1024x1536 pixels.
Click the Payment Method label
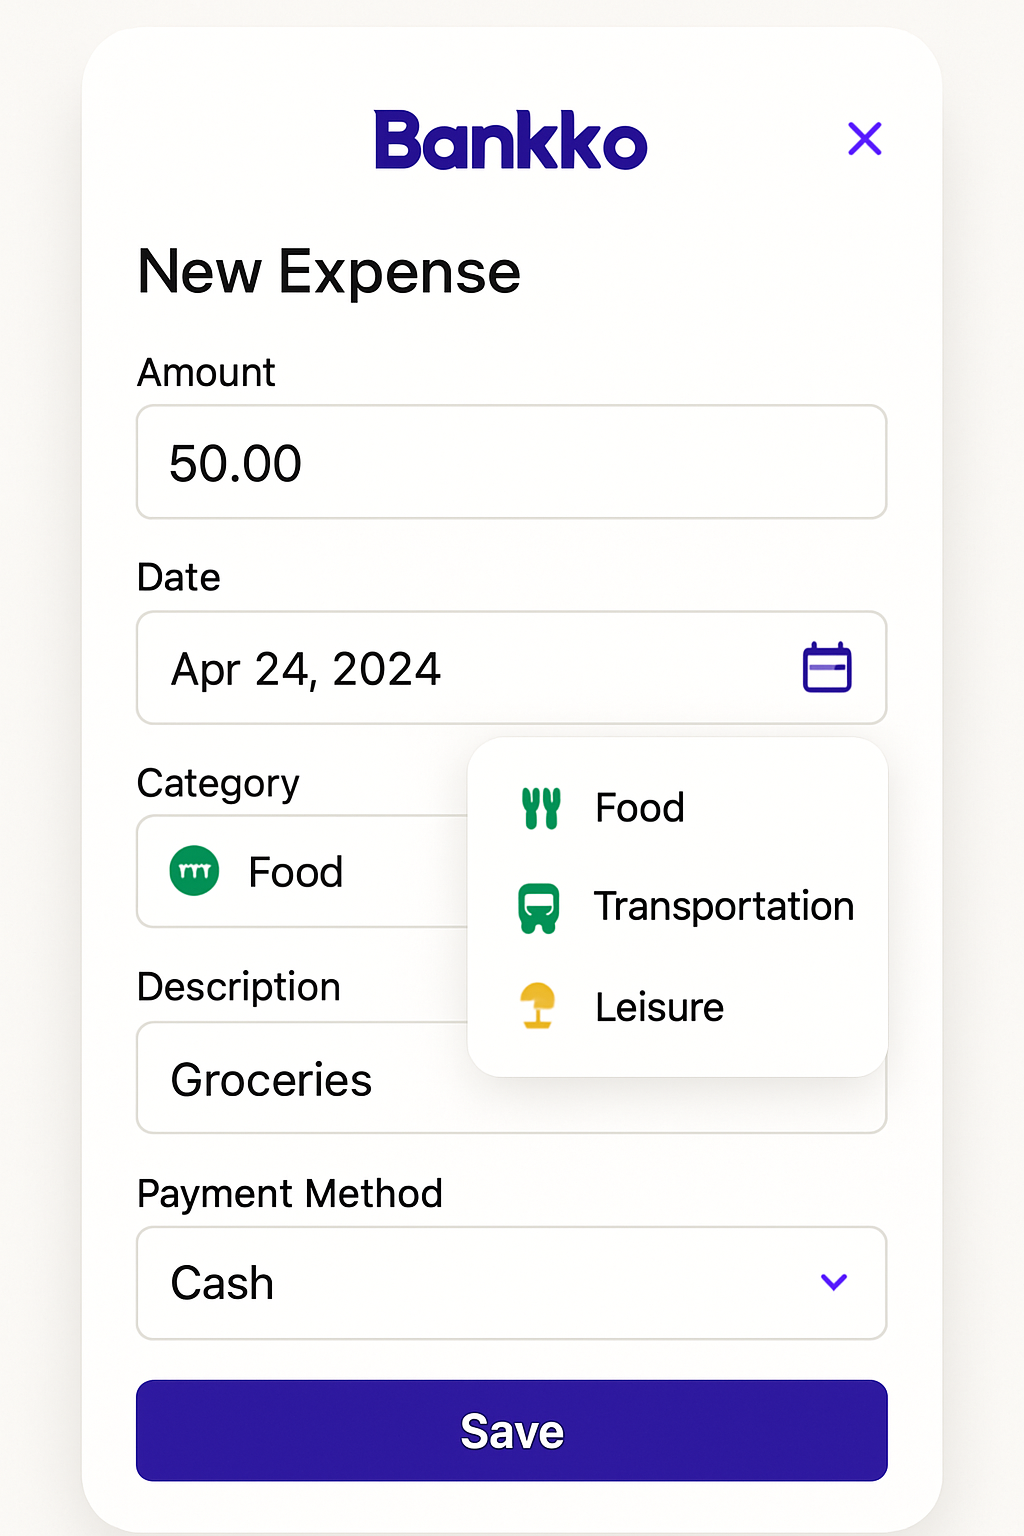coord(290,1194)
